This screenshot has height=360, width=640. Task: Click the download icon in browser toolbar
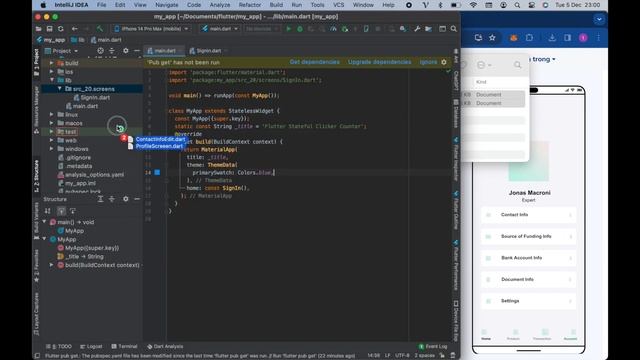[552, 38]
